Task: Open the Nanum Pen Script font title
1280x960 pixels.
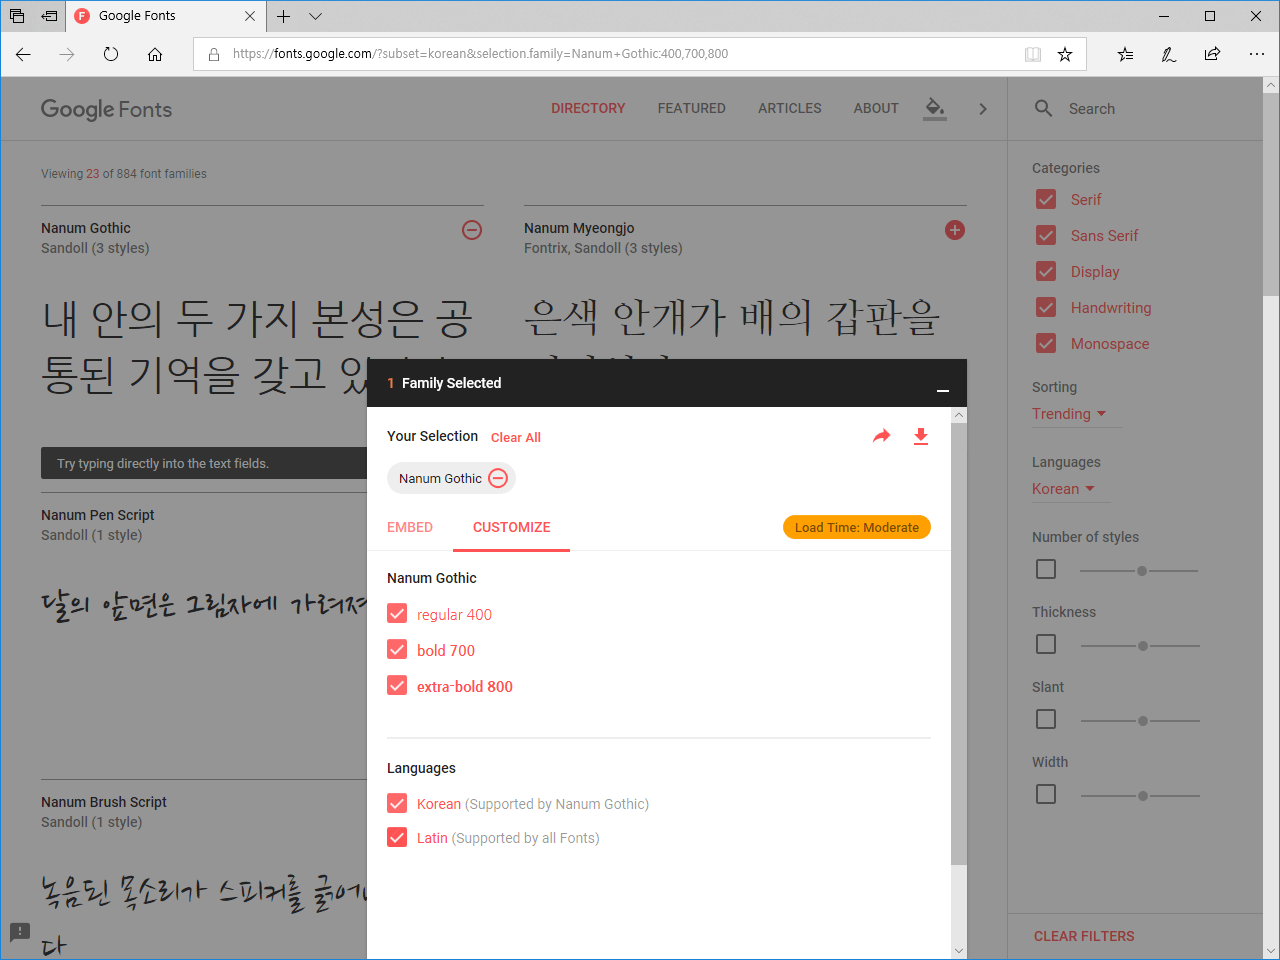Action: pyautogui.click(x=98, y=515)
